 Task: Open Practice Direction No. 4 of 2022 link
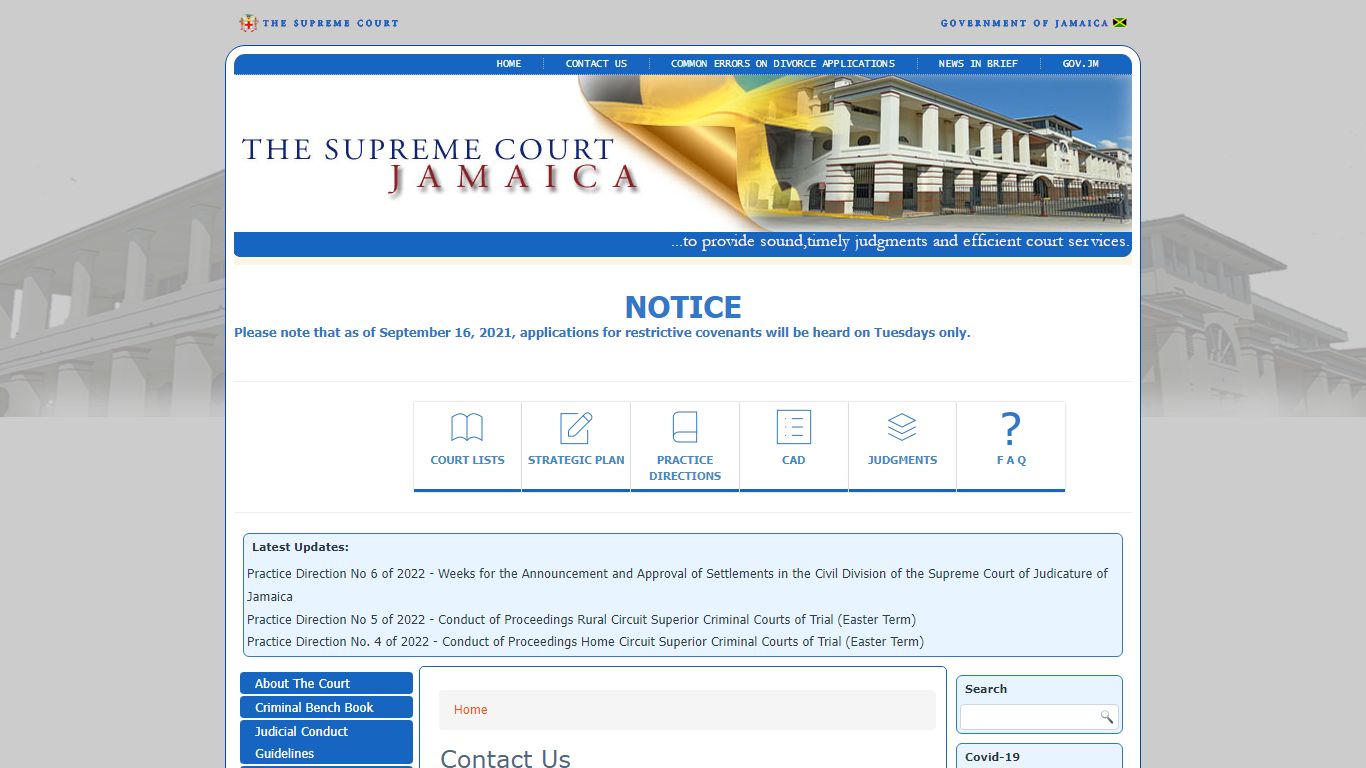(x=585, y=641)
